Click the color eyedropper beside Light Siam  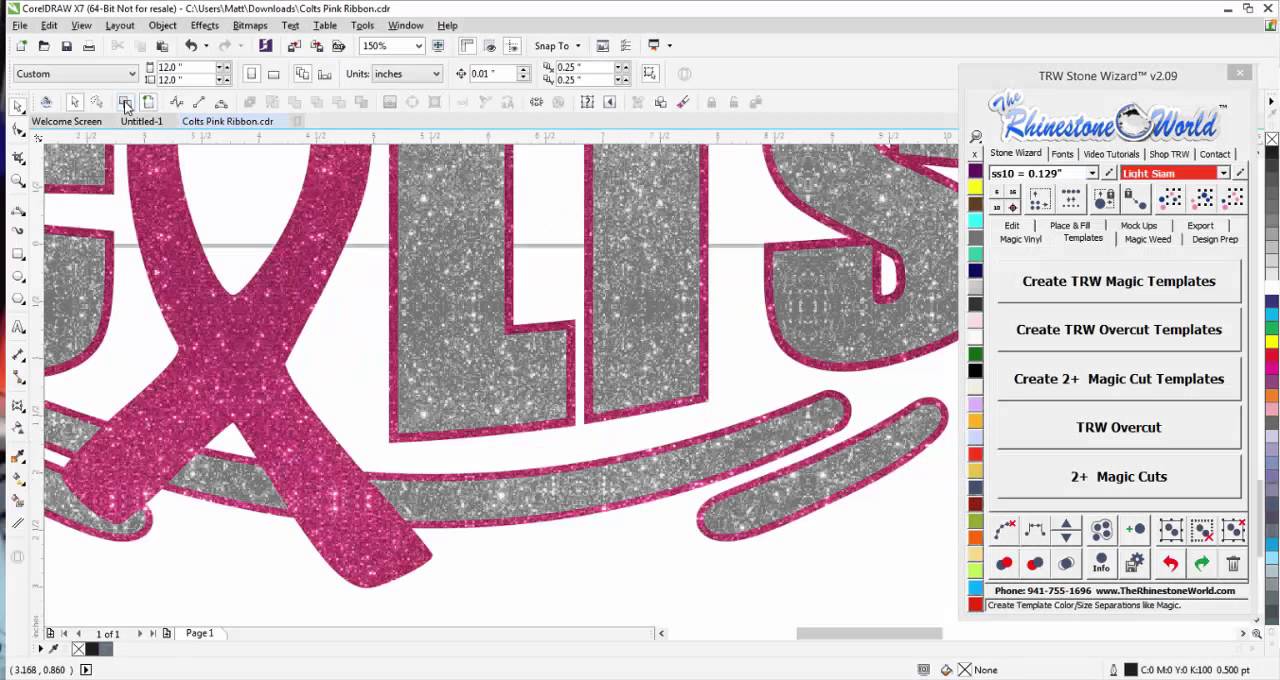[x=1240, y=173]
